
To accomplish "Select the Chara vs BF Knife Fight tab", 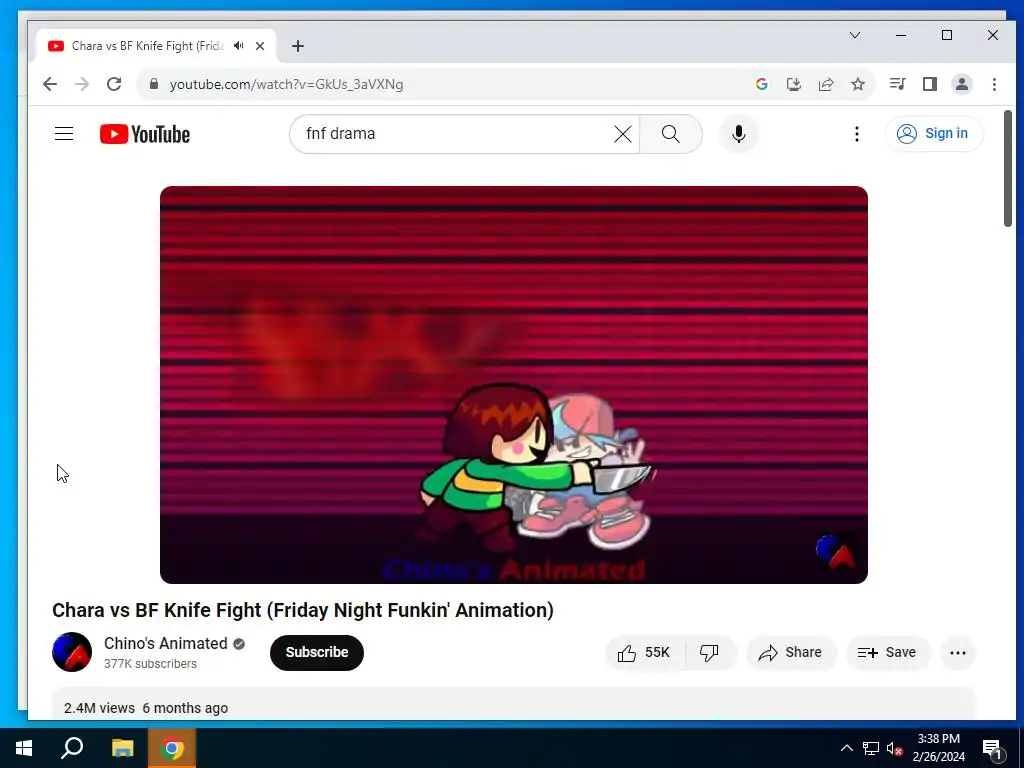I will click(148, 46).
